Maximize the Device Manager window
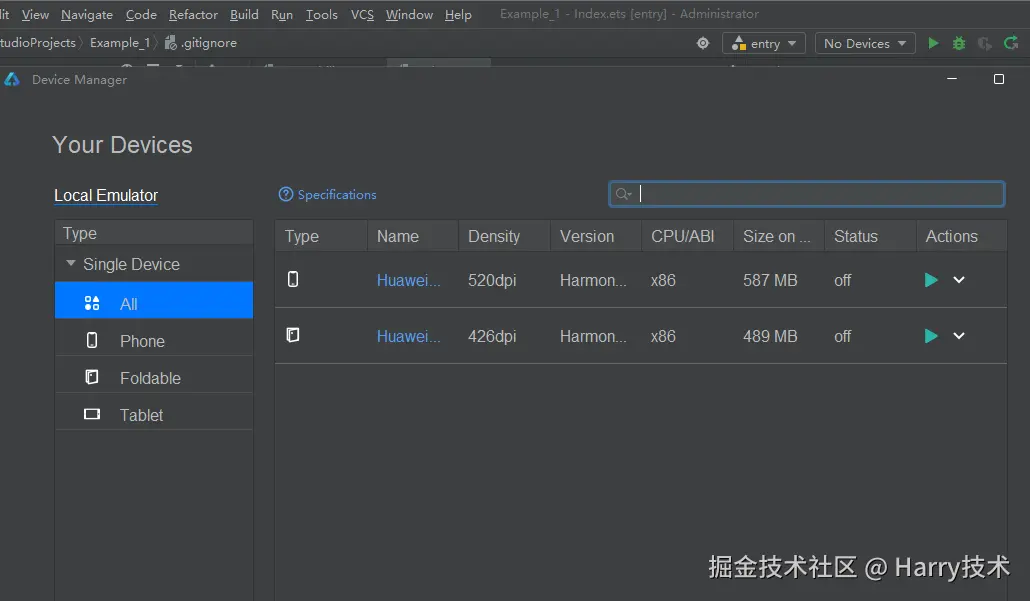 998,79
